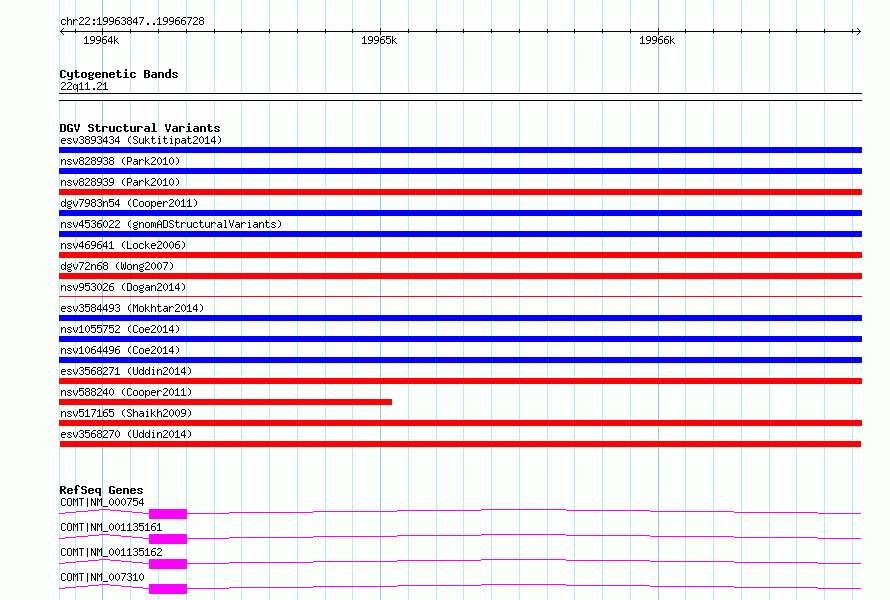The image size is (890, 600).
Task: Click the DGV Structural Variants track title
Action: pyautogui.click(x=140, y=128)
